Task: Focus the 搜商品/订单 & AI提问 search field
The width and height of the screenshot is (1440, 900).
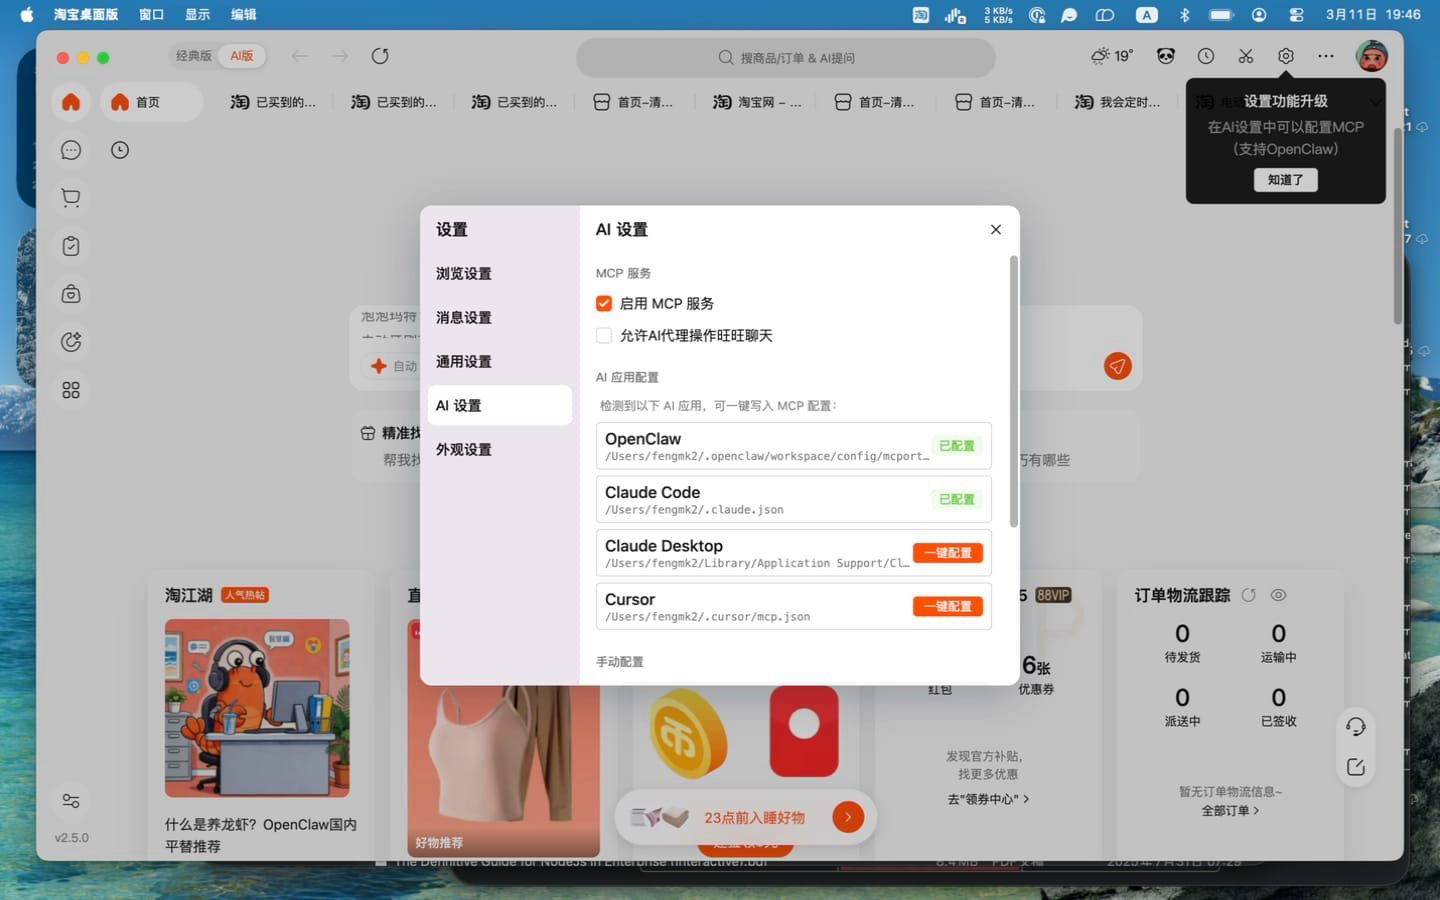Action: pos(786,57)
